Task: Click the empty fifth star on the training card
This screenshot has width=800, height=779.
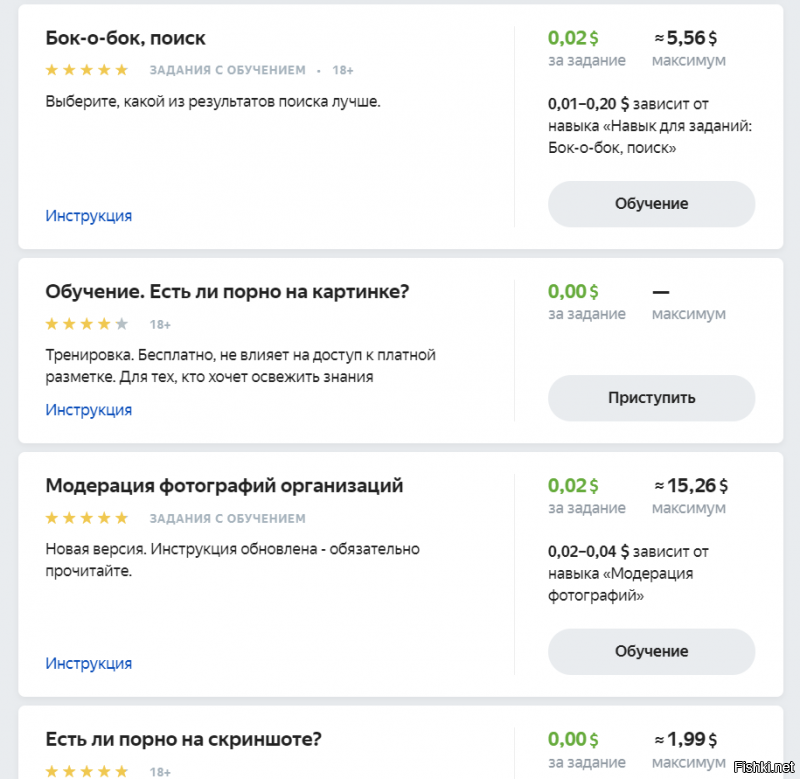Action: 124,324
